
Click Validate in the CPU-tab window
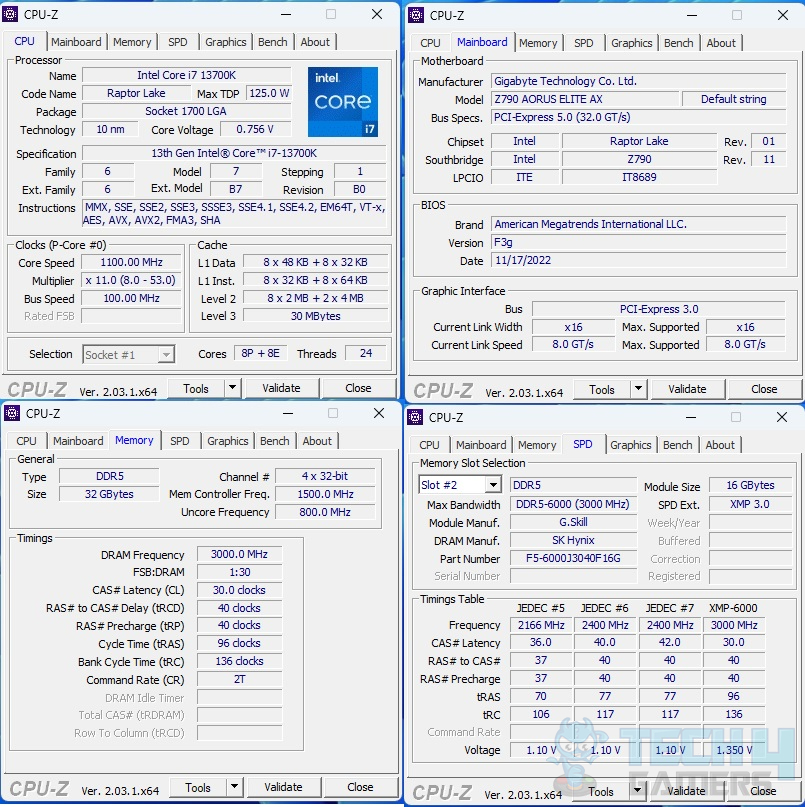[281, 388]
